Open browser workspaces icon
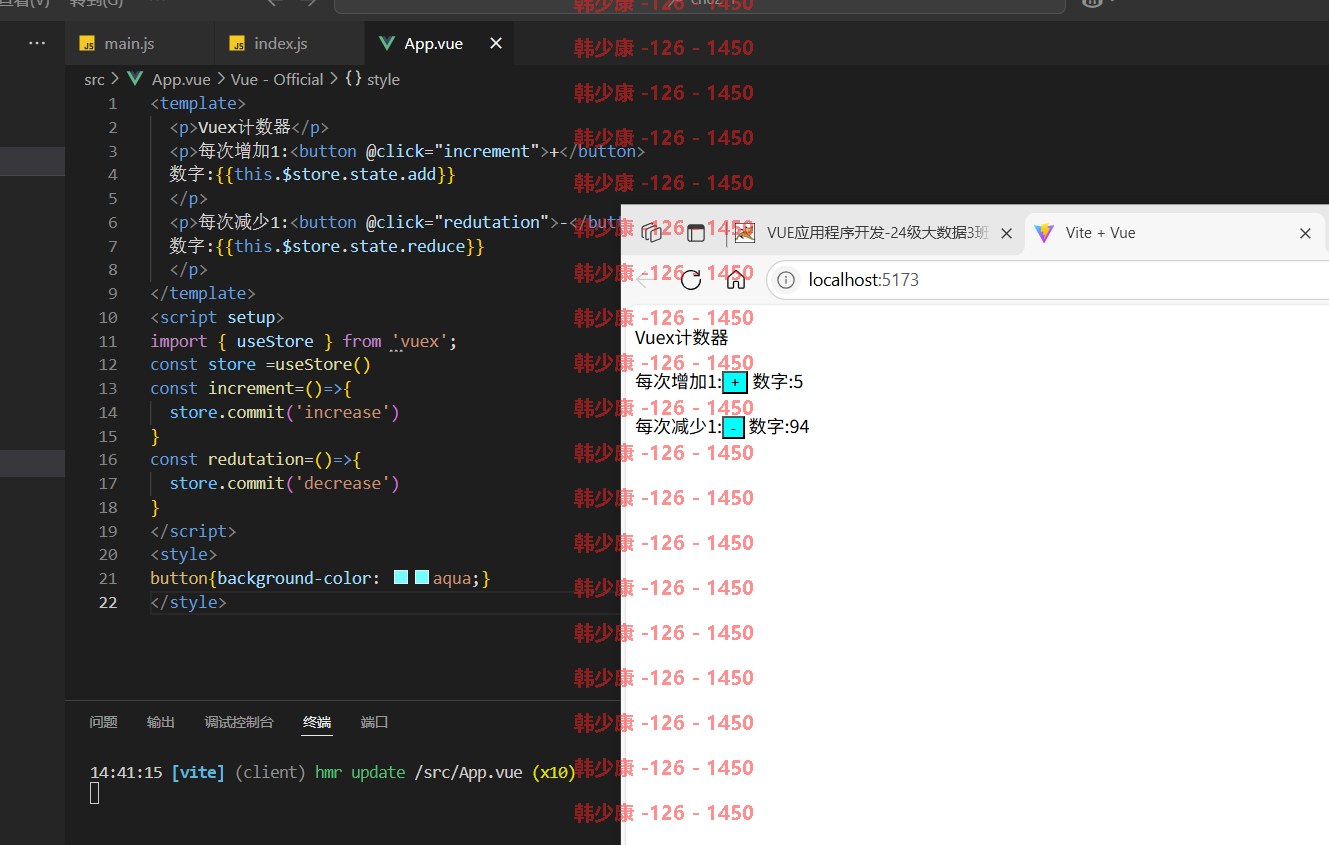Screen dimensions: 1329x845 coord(651,232)
